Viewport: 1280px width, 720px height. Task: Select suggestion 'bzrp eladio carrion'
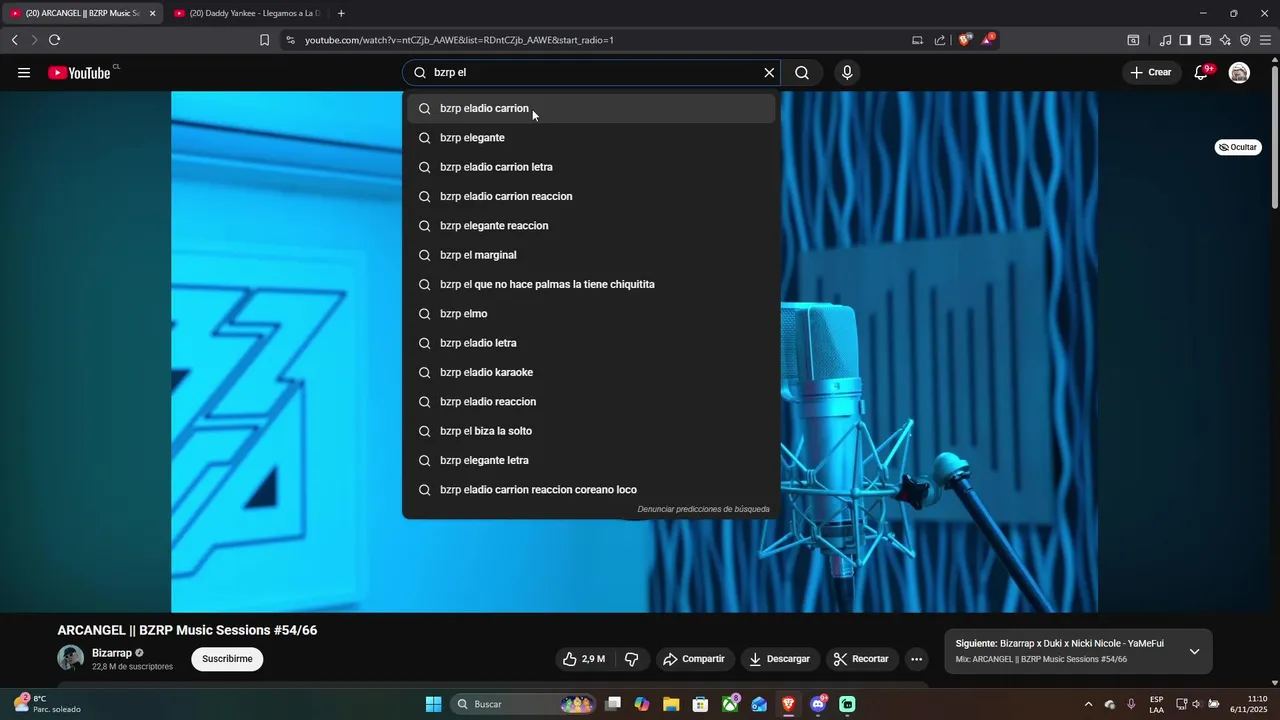[591, 108]
